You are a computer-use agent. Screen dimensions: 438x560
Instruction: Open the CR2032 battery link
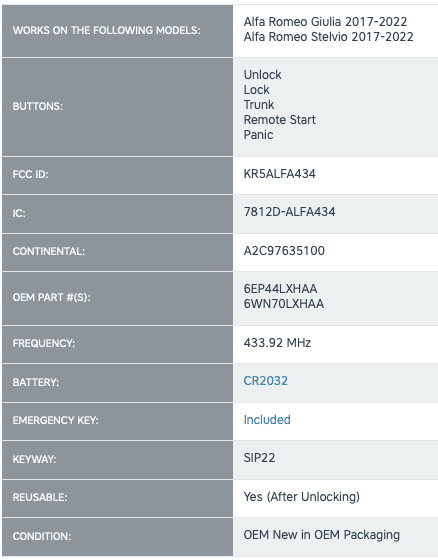tap(265, 381)
